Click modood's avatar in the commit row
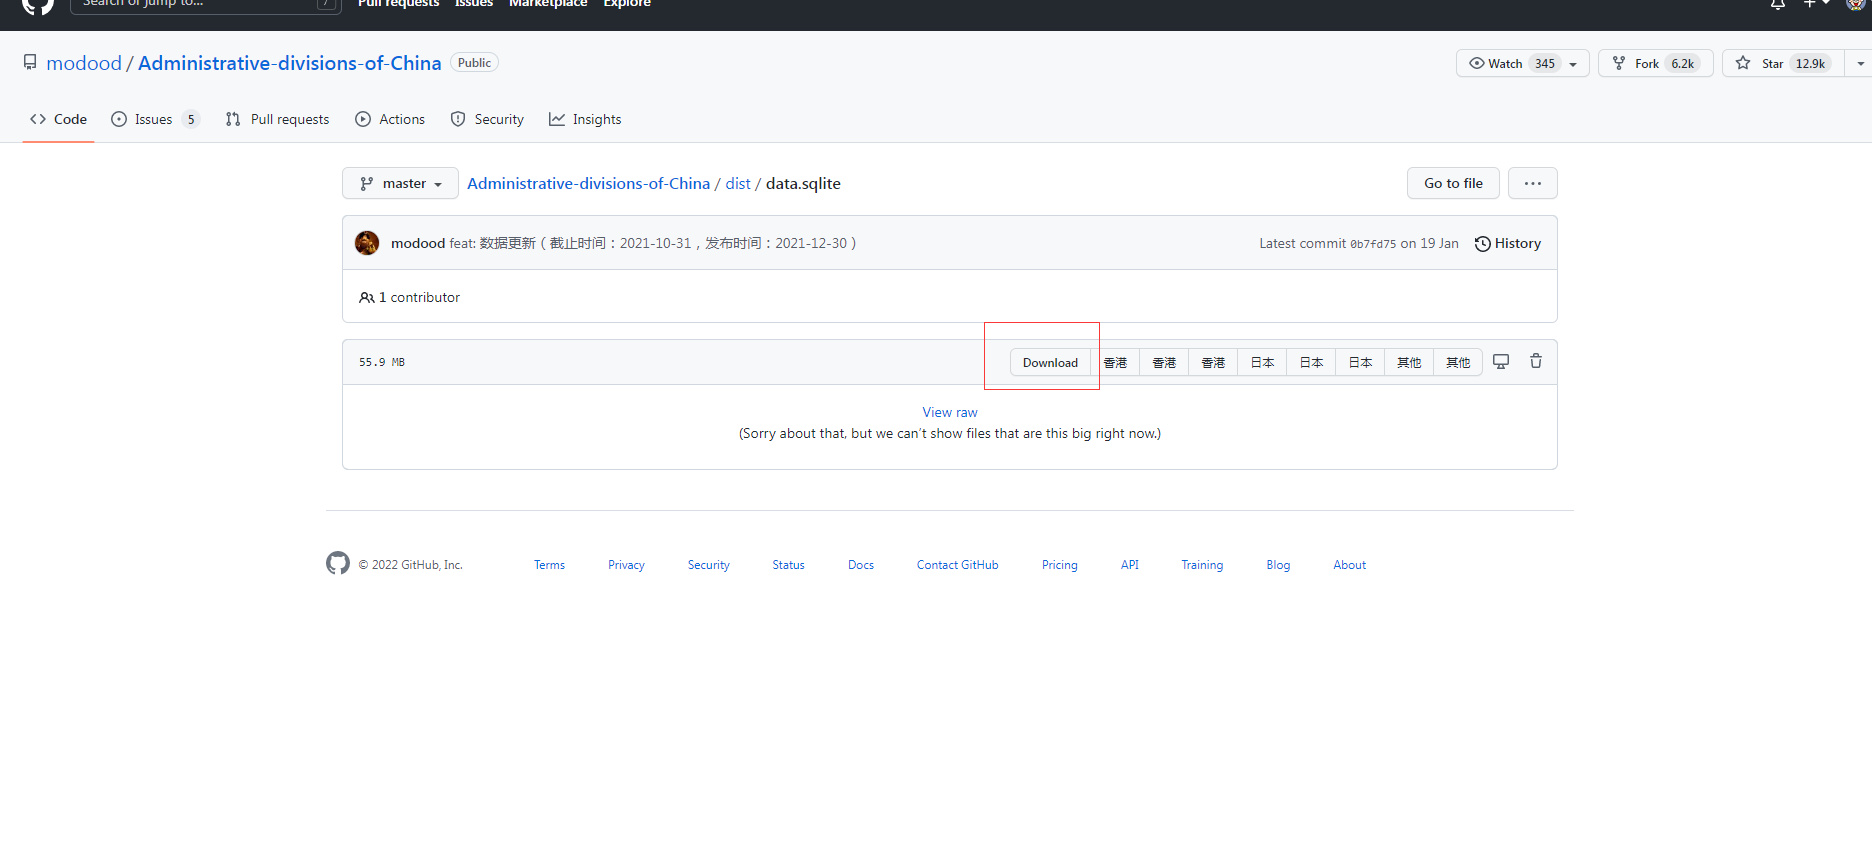The height and width of the screenshot is (862, 1872). click(x=367, y=243)
